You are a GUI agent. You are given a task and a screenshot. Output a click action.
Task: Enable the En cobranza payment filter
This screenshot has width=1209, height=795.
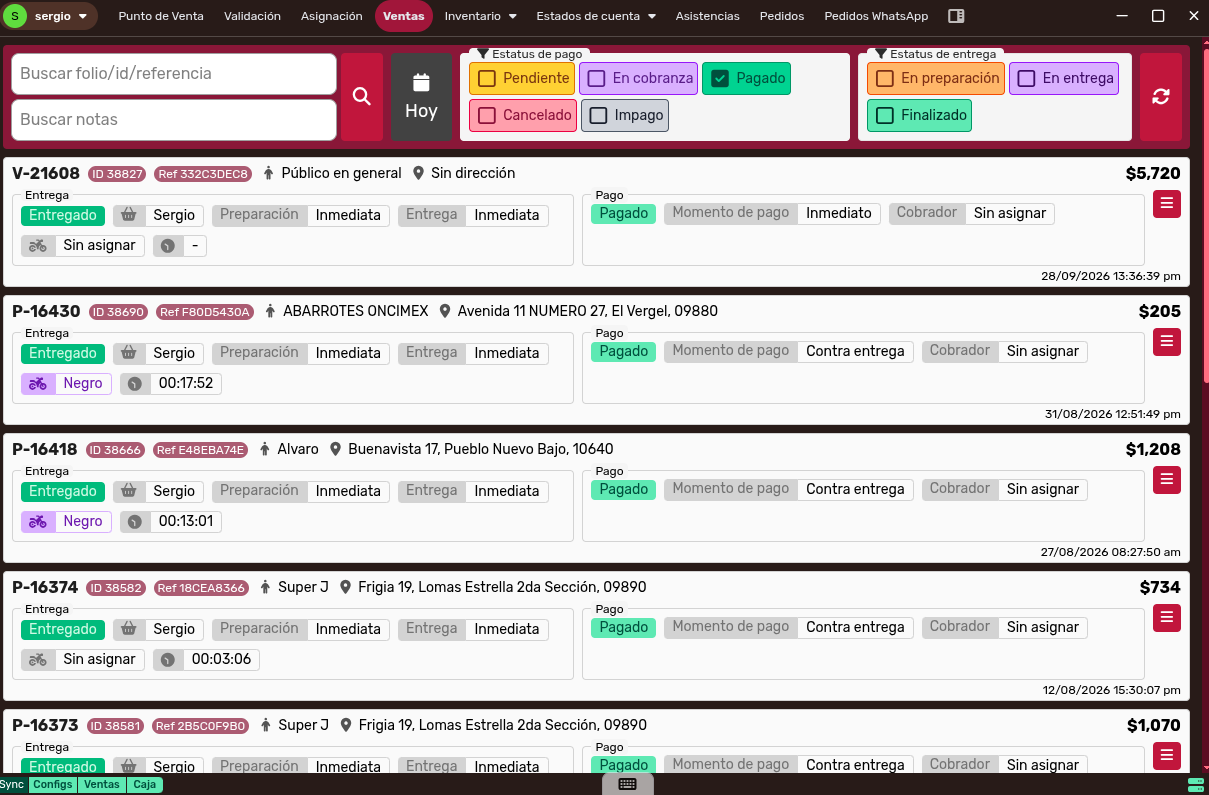click(x=639, y=79)
